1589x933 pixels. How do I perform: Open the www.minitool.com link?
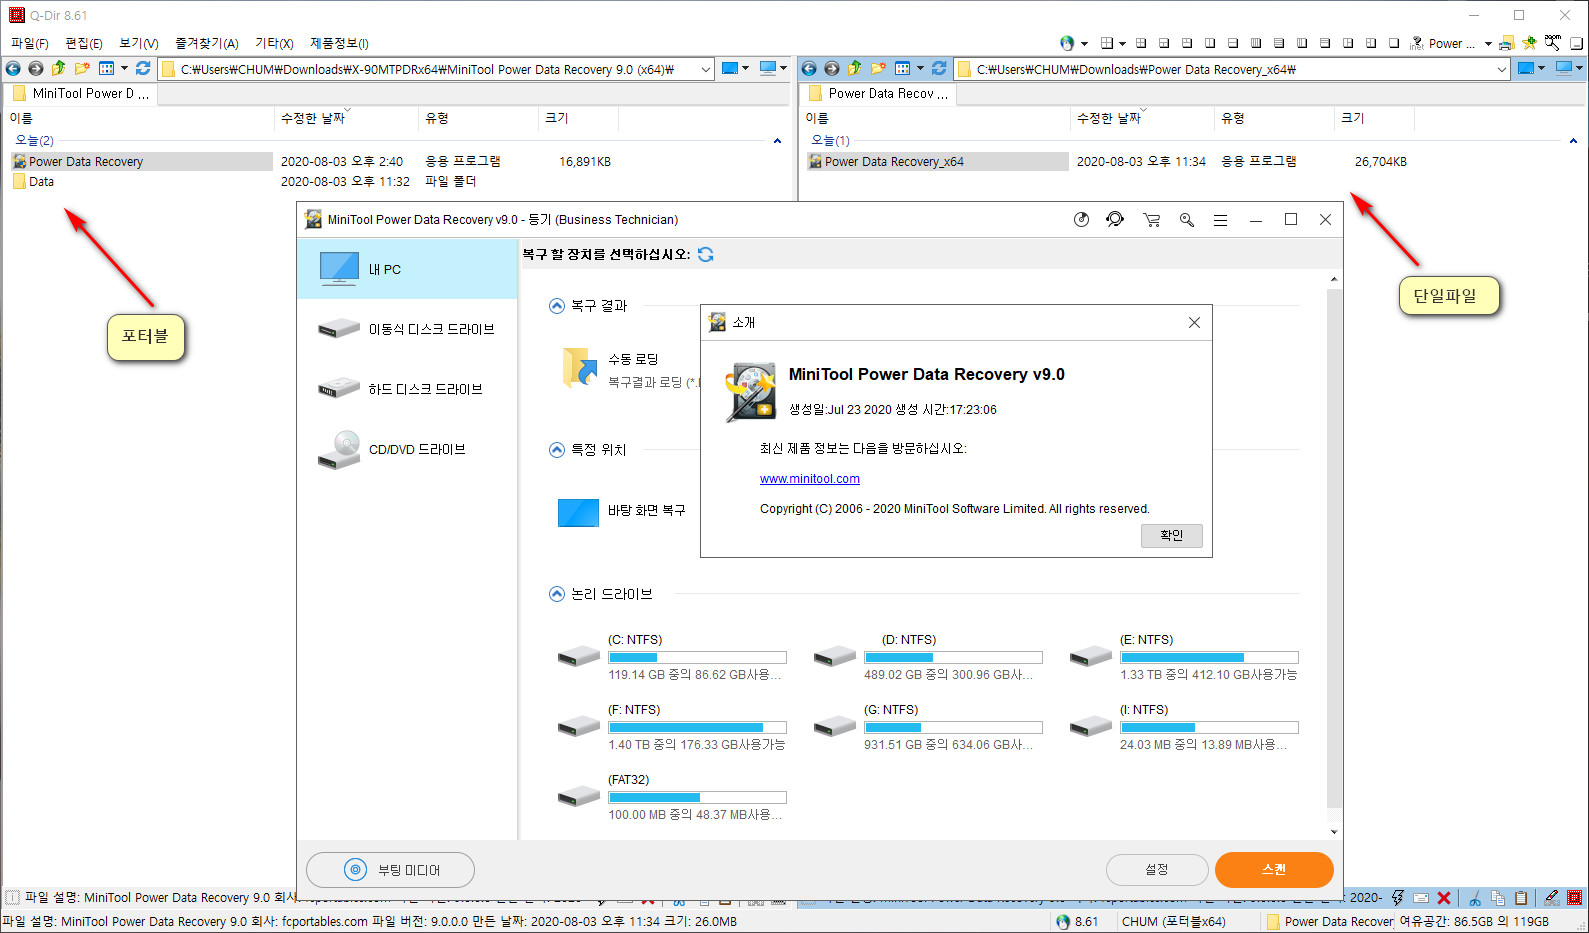(x=810, y=479)
